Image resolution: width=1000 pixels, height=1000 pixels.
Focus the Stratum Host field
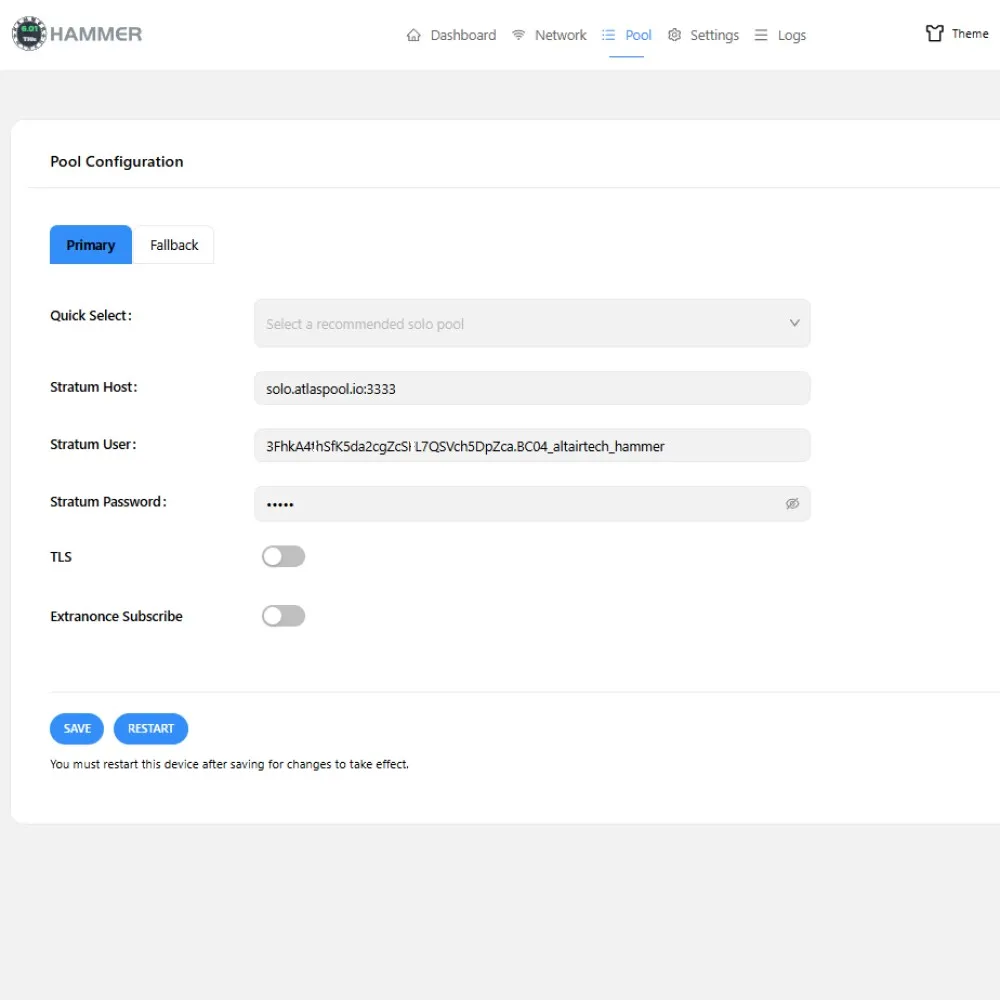pyautogui.click(x=532, y=388)
